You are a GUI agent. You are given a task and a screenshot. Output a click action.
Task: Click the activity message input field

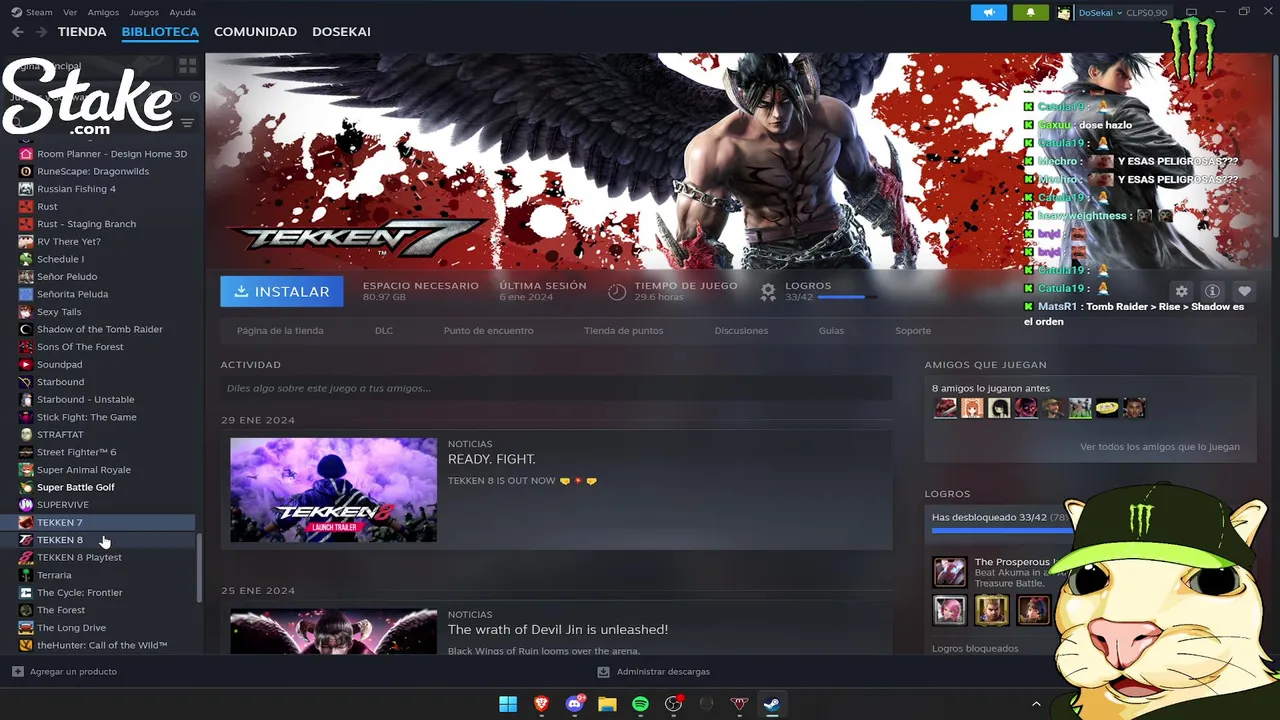[556, 388]
